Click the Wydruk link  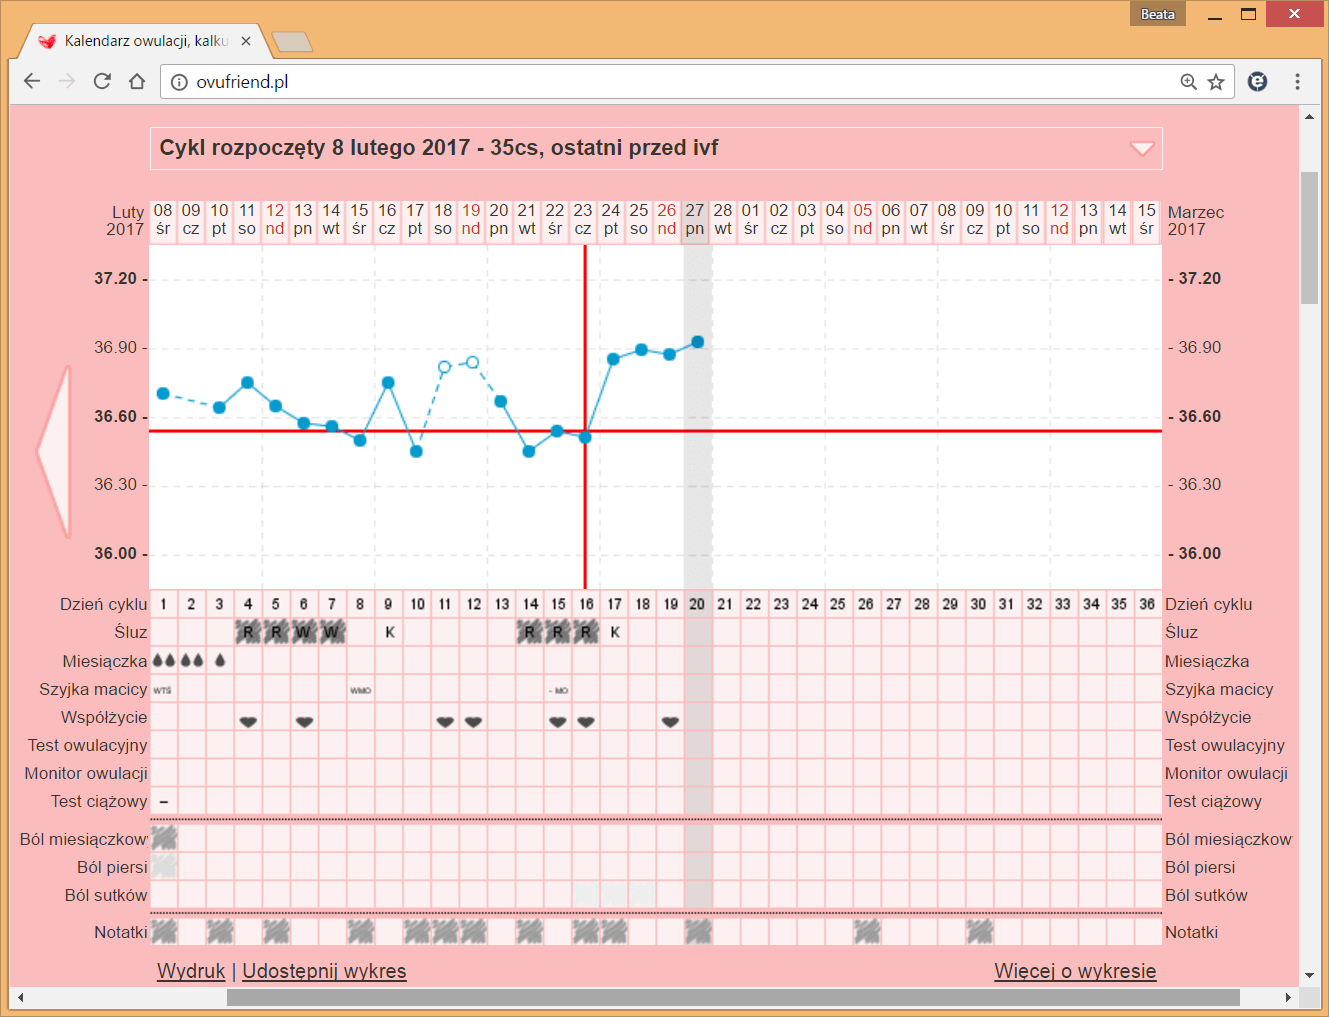191,971
